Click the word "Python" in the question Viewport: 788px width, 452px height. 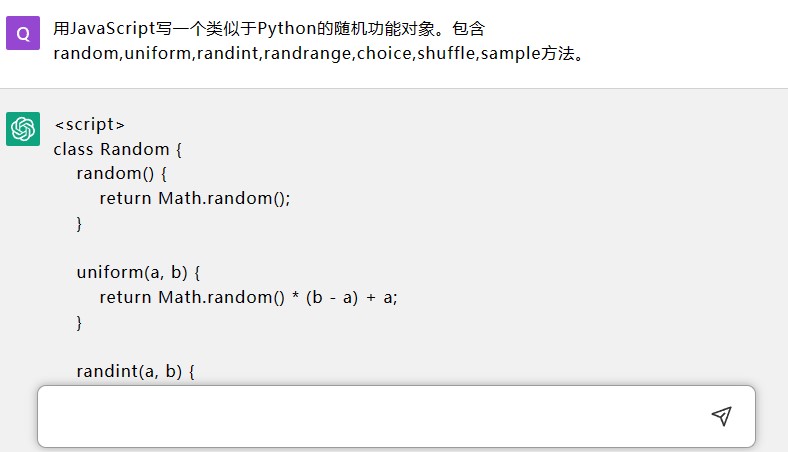(x=286, y=29)
